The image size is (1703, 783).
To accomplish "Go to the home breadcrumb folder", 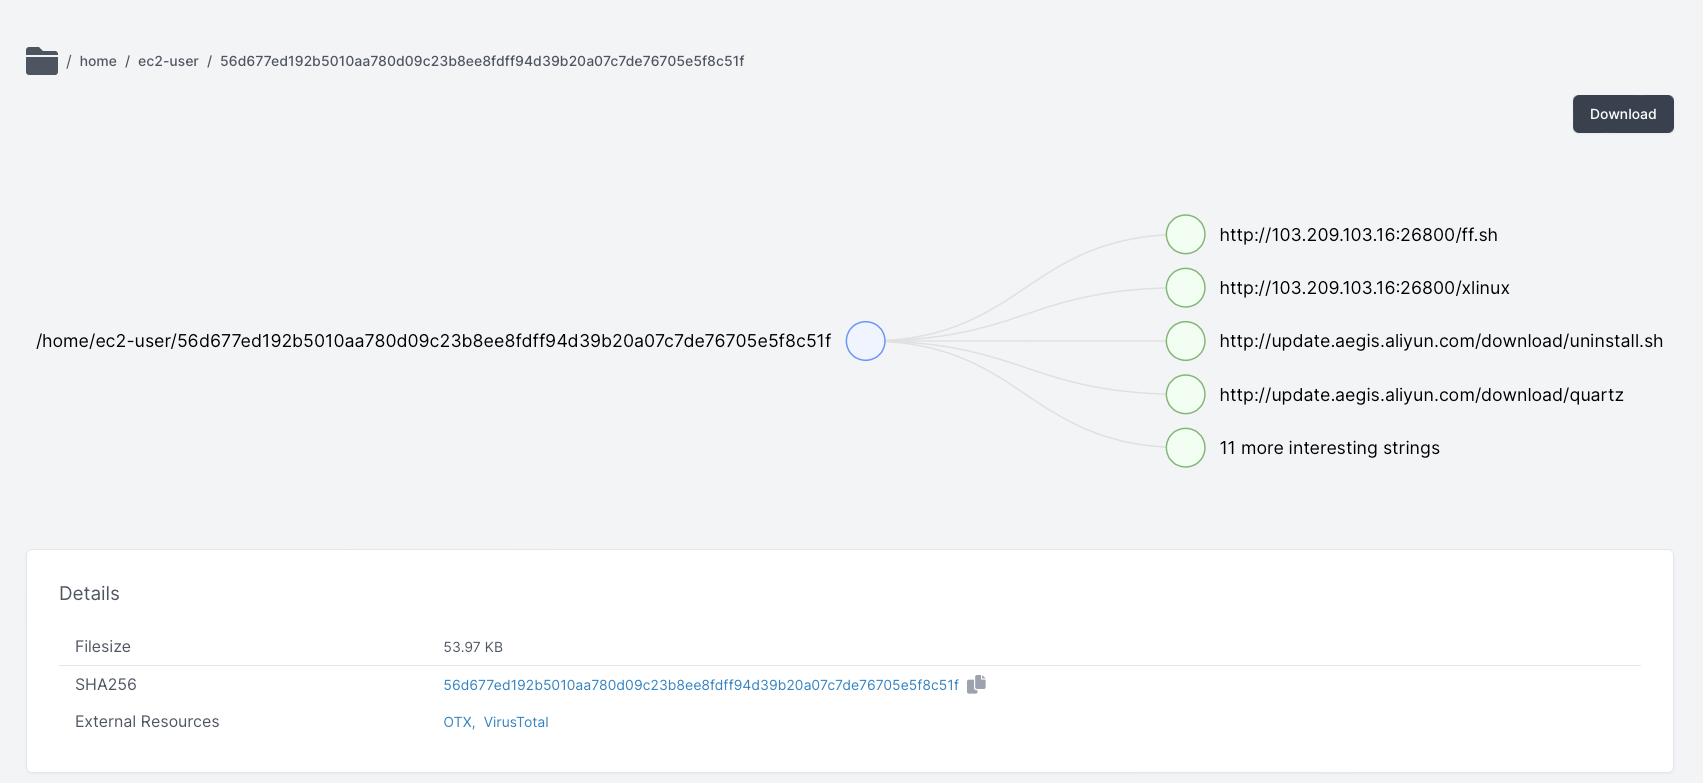I will [98, 61].
